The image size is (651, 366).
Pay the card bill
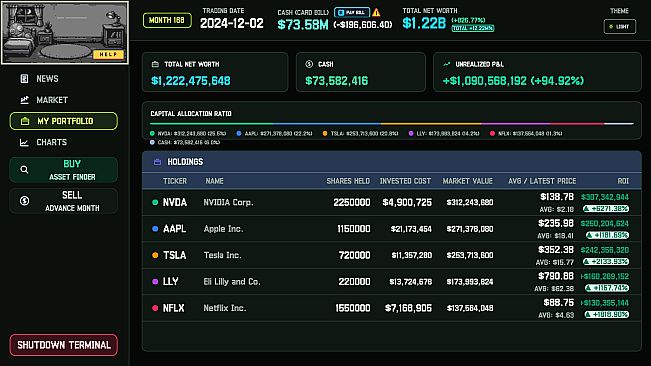tap(352, 12)
